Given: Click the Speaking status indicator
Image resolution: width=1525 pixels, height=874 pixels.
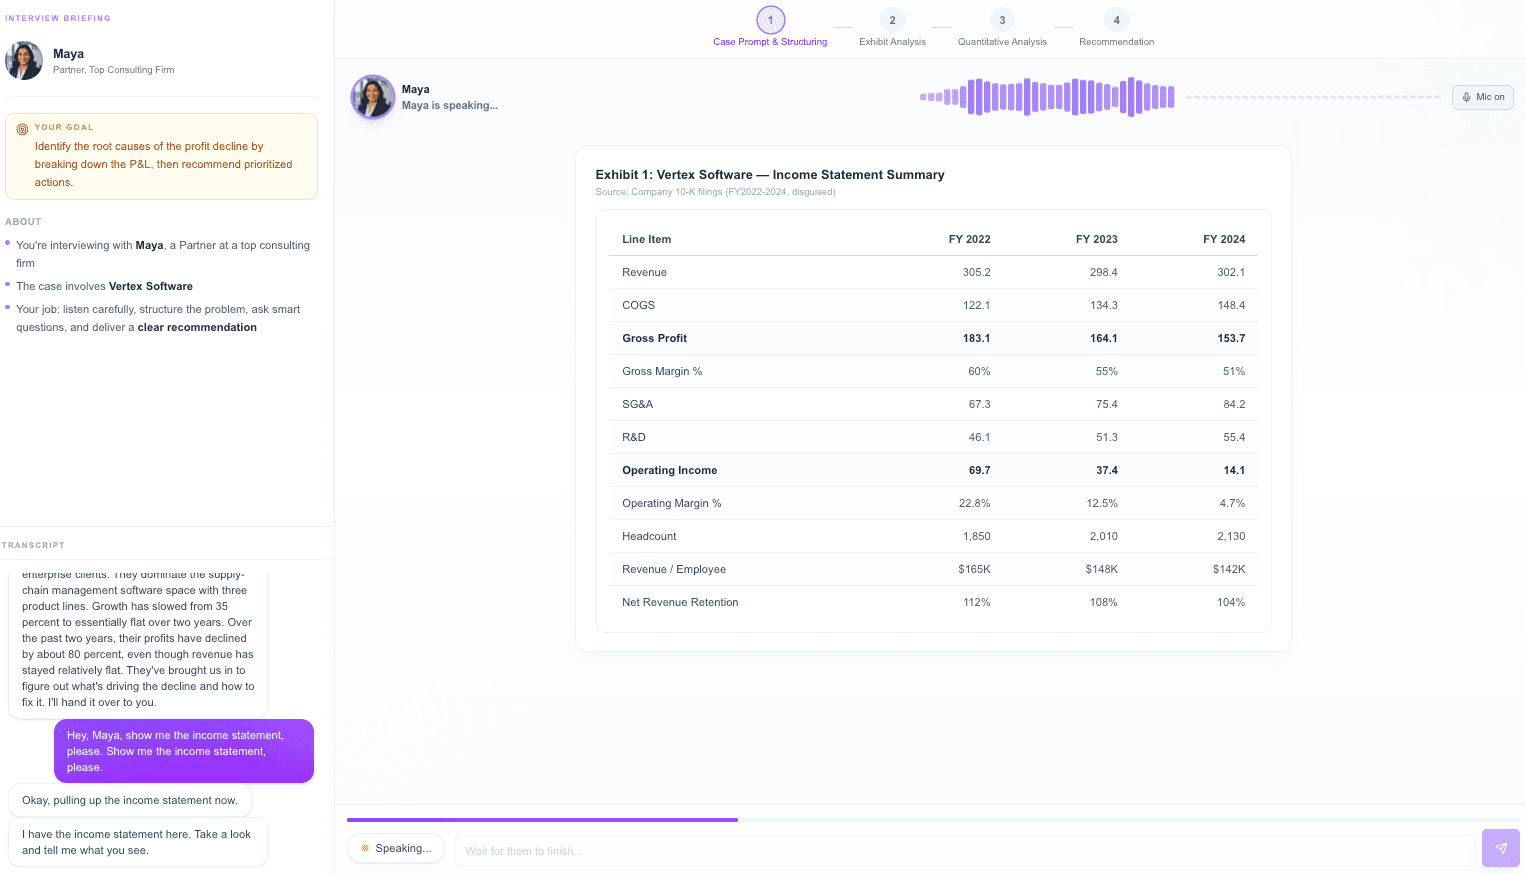Looking at the screenshot, I should [396, 848].
